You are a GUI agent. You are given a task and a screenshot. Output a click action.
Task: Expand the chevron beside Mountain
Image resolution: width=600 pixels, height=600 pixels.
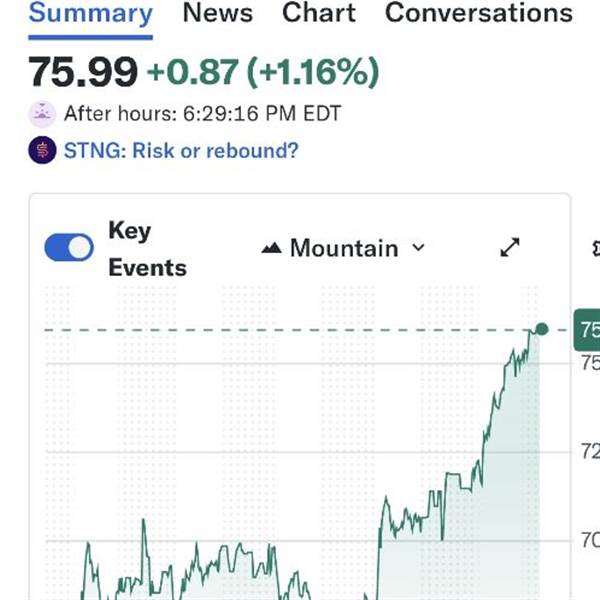[418, 248]
